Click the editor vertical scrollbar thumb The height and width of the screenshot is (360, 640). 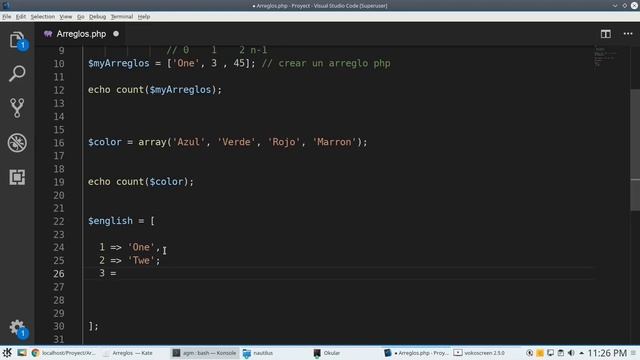[x=635, y=149]
